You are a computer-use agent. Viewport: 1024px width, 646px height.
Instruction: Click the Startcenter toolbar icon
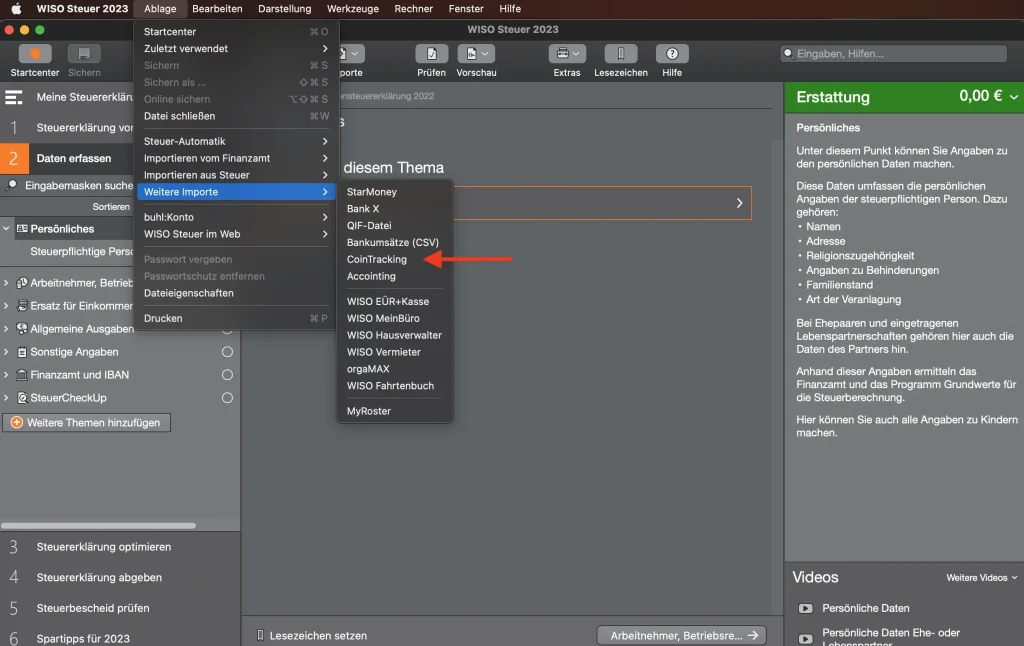[34, 54]
